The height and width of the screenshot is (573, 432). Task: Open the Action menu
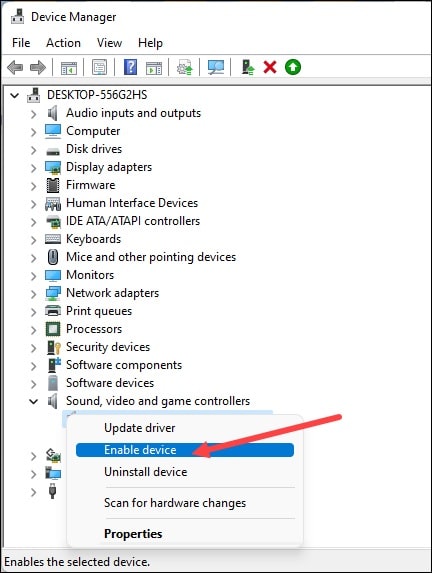[63, 43]
